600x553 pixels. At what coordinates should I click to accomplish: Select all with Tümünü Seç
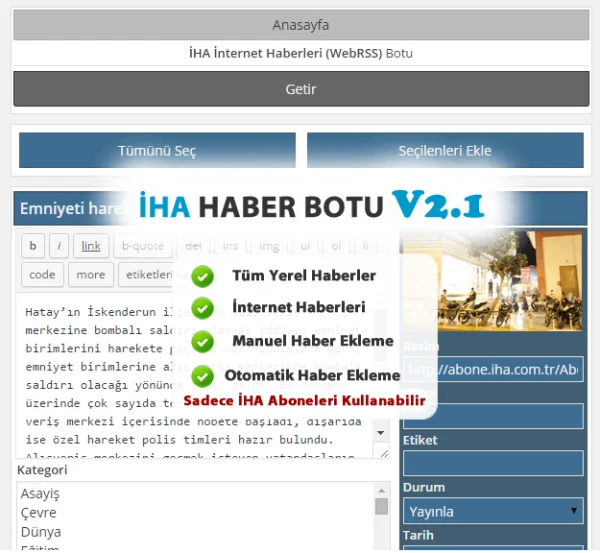click(157, 150)
